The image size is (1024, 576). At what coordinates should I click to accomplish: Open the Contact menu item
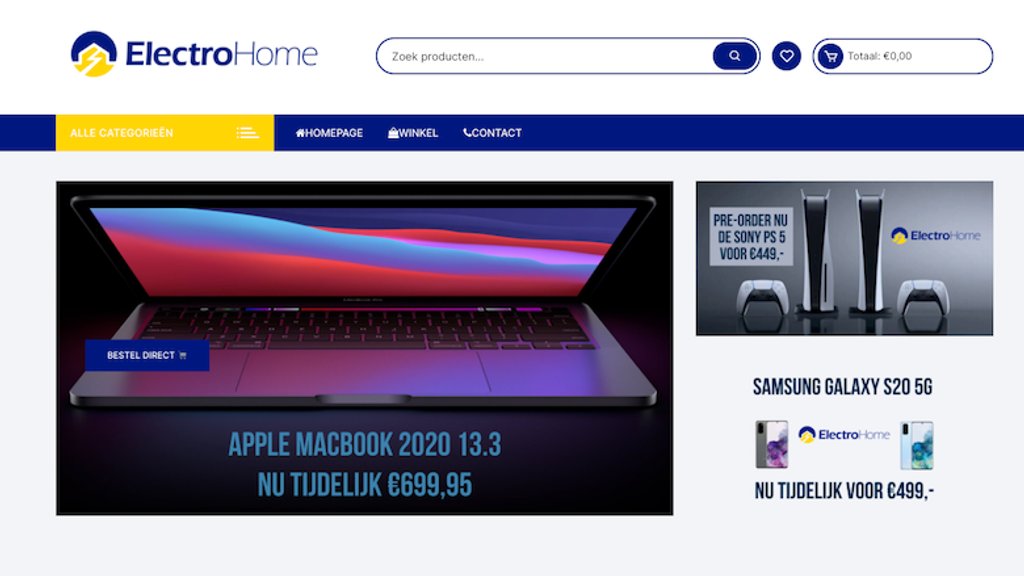(x=492, y=133)
